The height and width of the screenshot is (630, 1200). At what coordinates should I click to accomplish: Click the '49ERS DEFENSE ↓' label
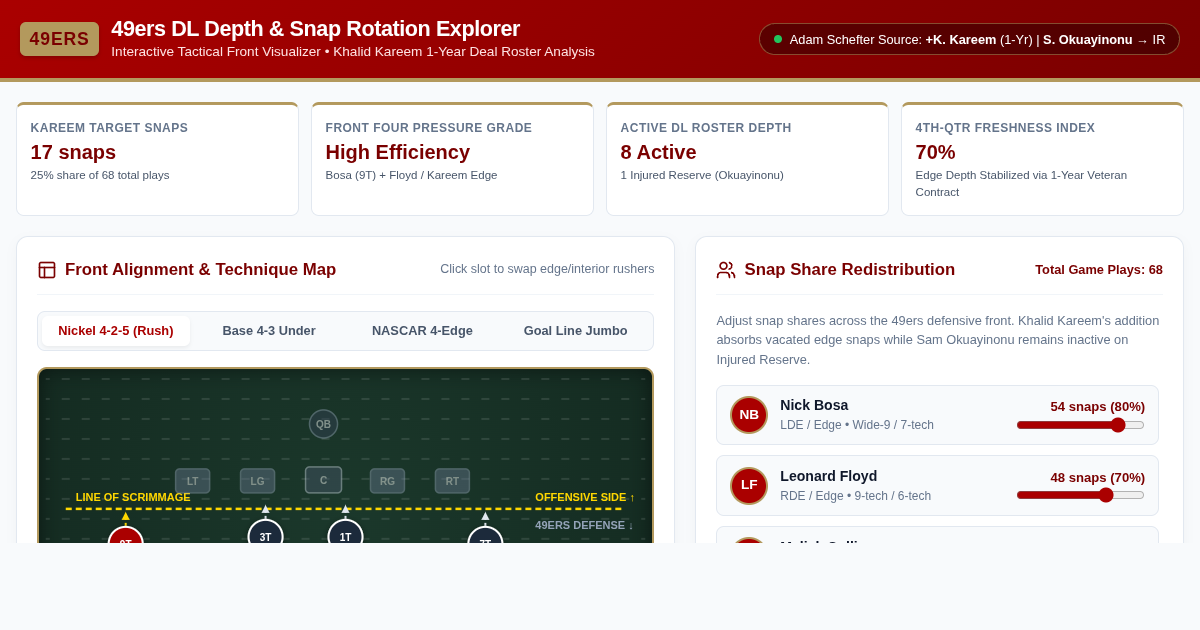pyautogui.click(x=584, y=525)
